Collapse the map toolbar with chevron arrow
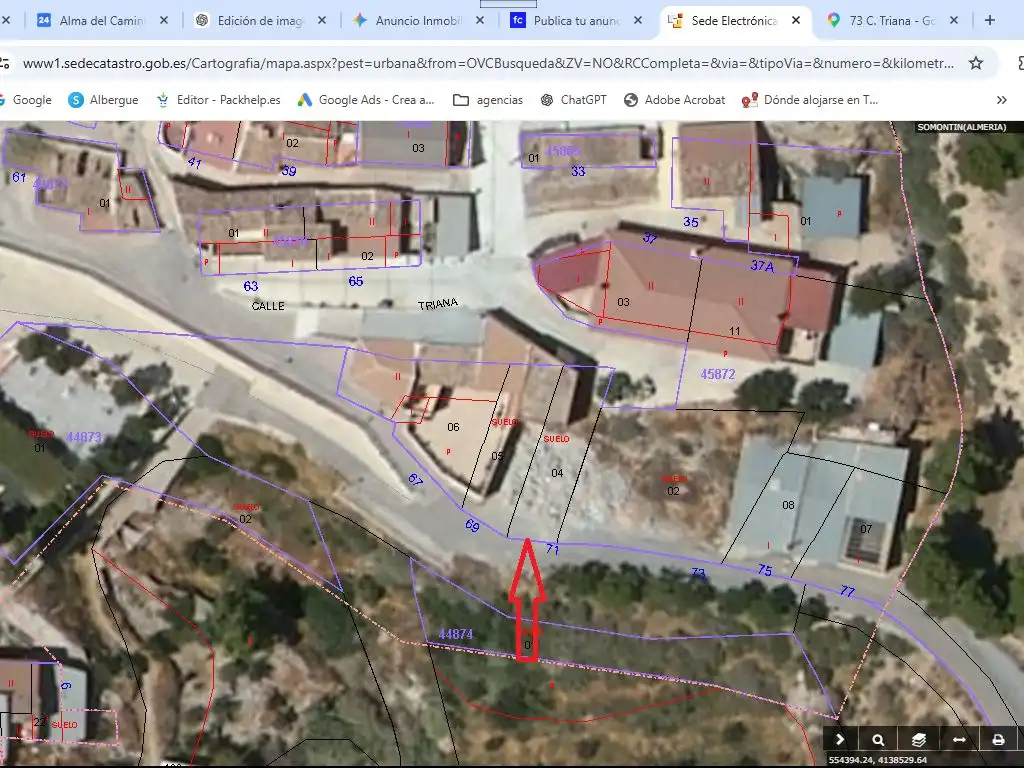 (x=840, y=739)
